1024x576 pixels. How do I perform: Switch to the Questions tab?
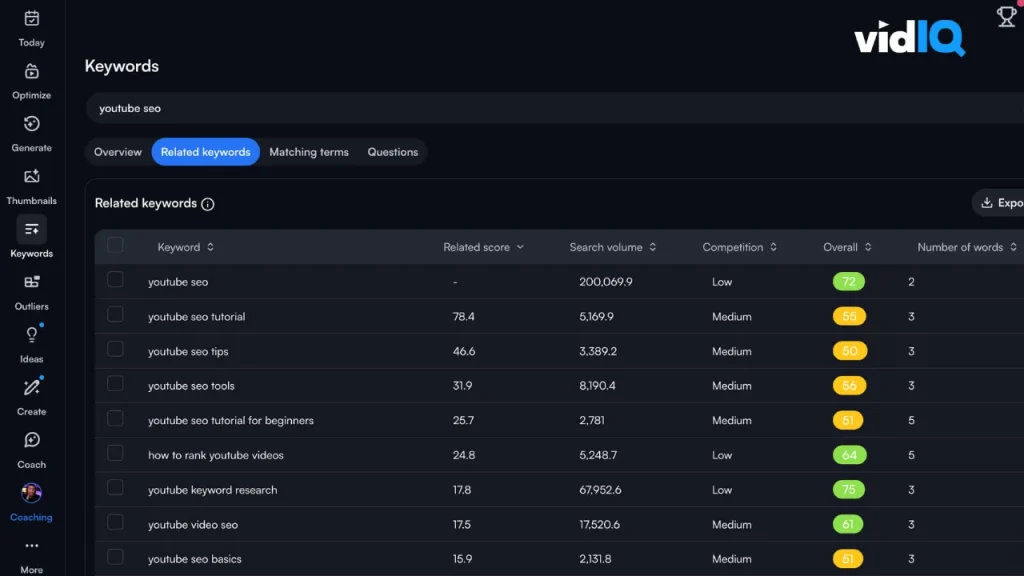click(x=392, y=152)
